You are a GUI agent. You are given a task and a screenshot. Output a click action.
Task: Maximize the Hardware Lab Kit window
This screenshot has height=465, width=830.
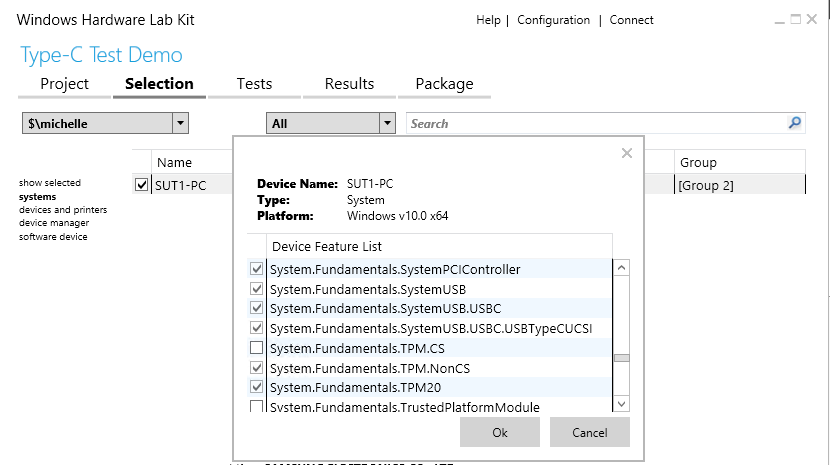pos(795,20)
